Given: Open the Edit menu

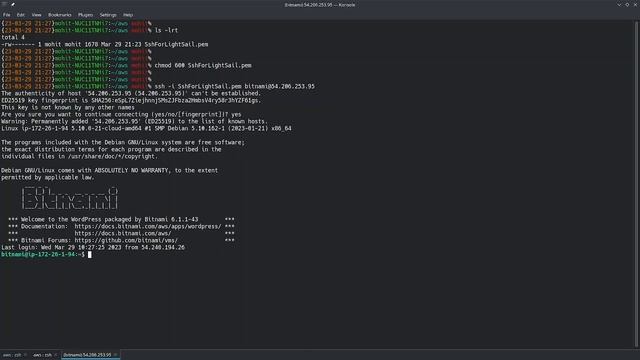Looking at the screenshot, I should click(20, 15).
